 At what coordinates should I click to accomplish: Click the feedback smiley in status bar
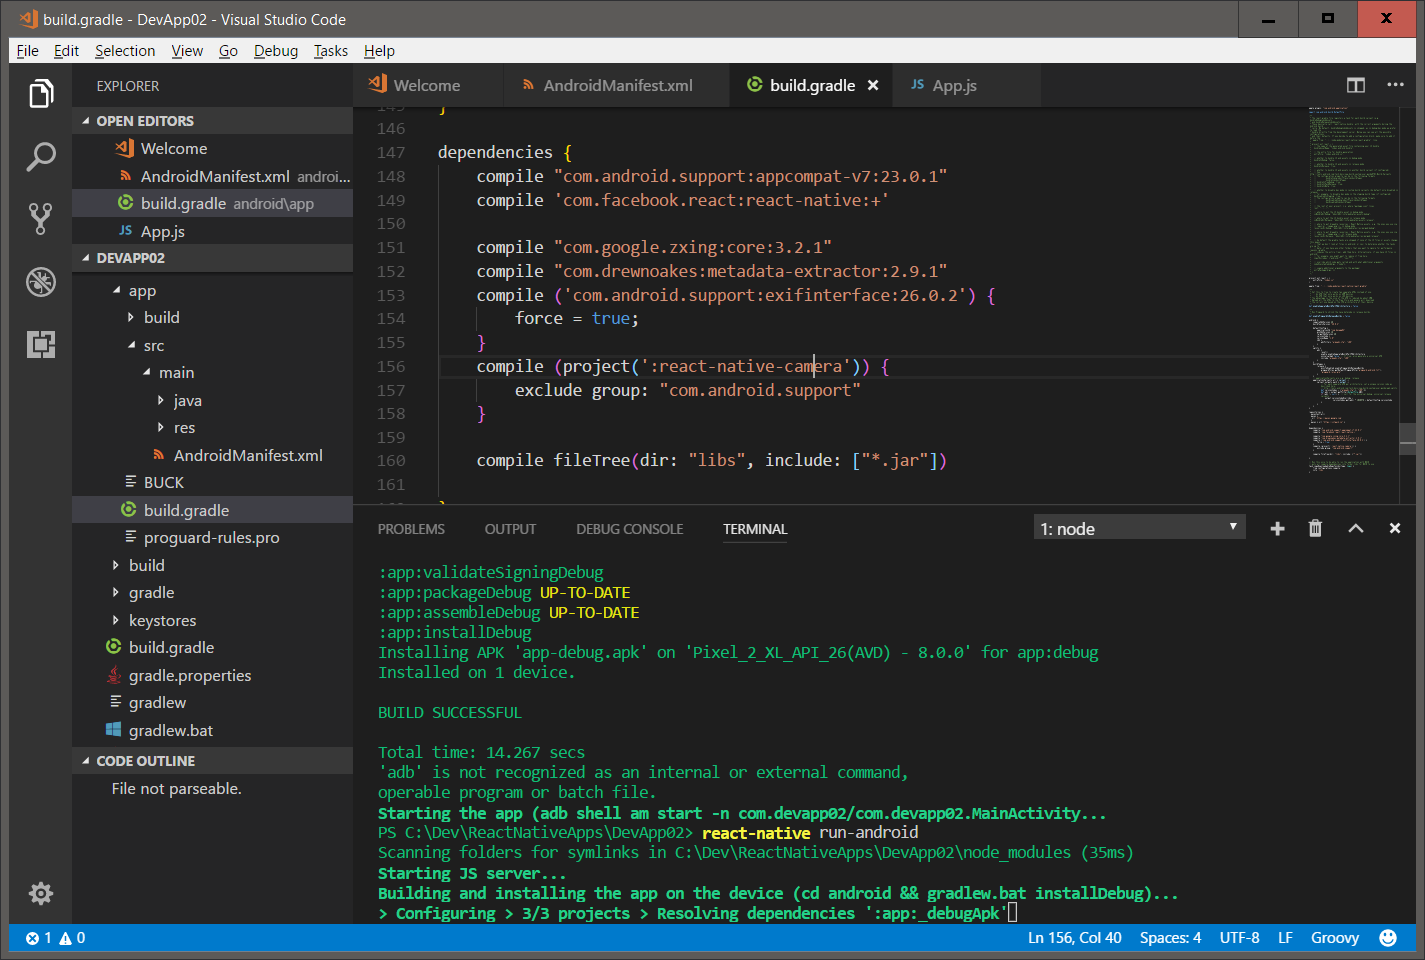click(1388, 938)
